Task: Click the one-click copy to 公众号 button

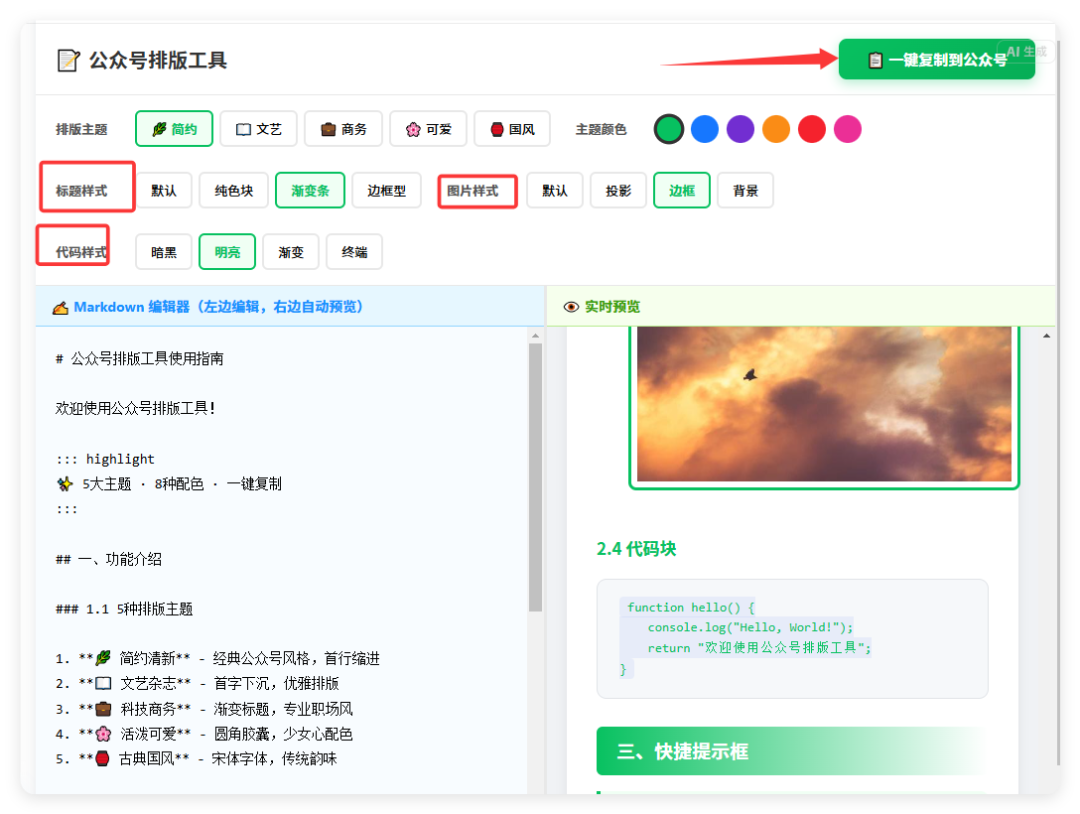Action: (x=936, y=59)
